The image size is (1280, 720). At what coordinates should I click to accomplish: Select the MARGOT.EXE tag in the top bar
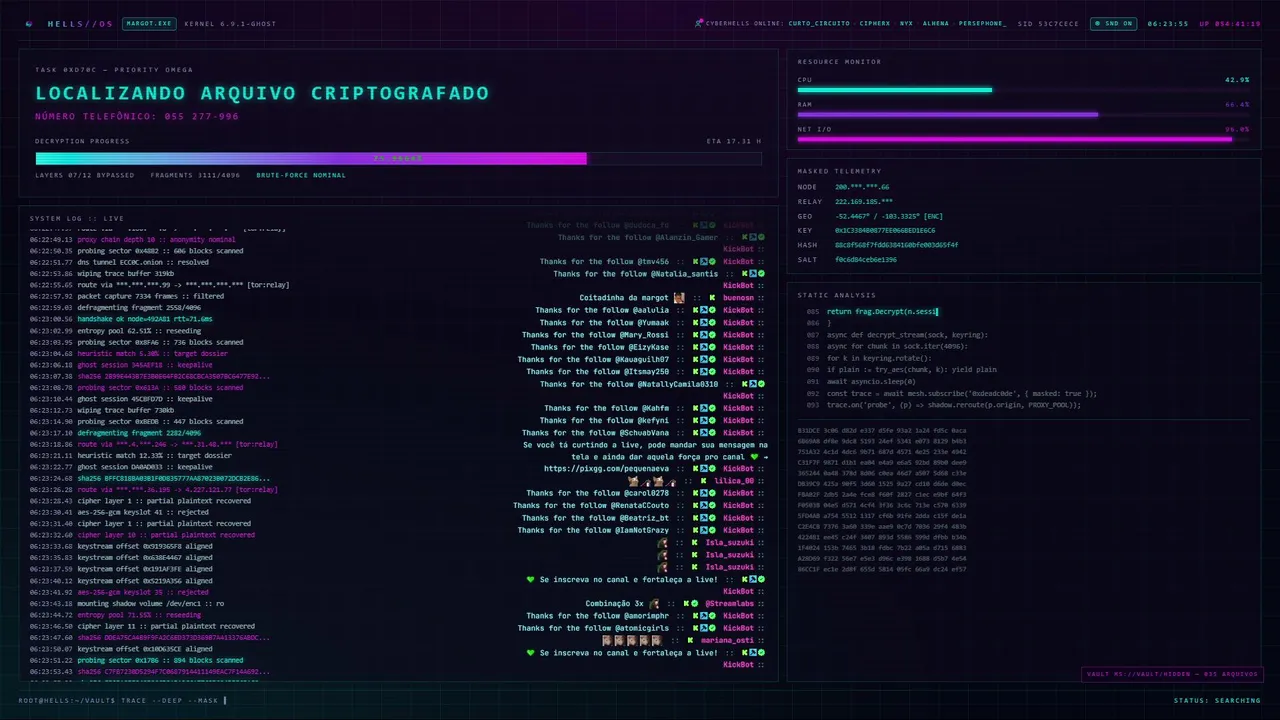149,23
